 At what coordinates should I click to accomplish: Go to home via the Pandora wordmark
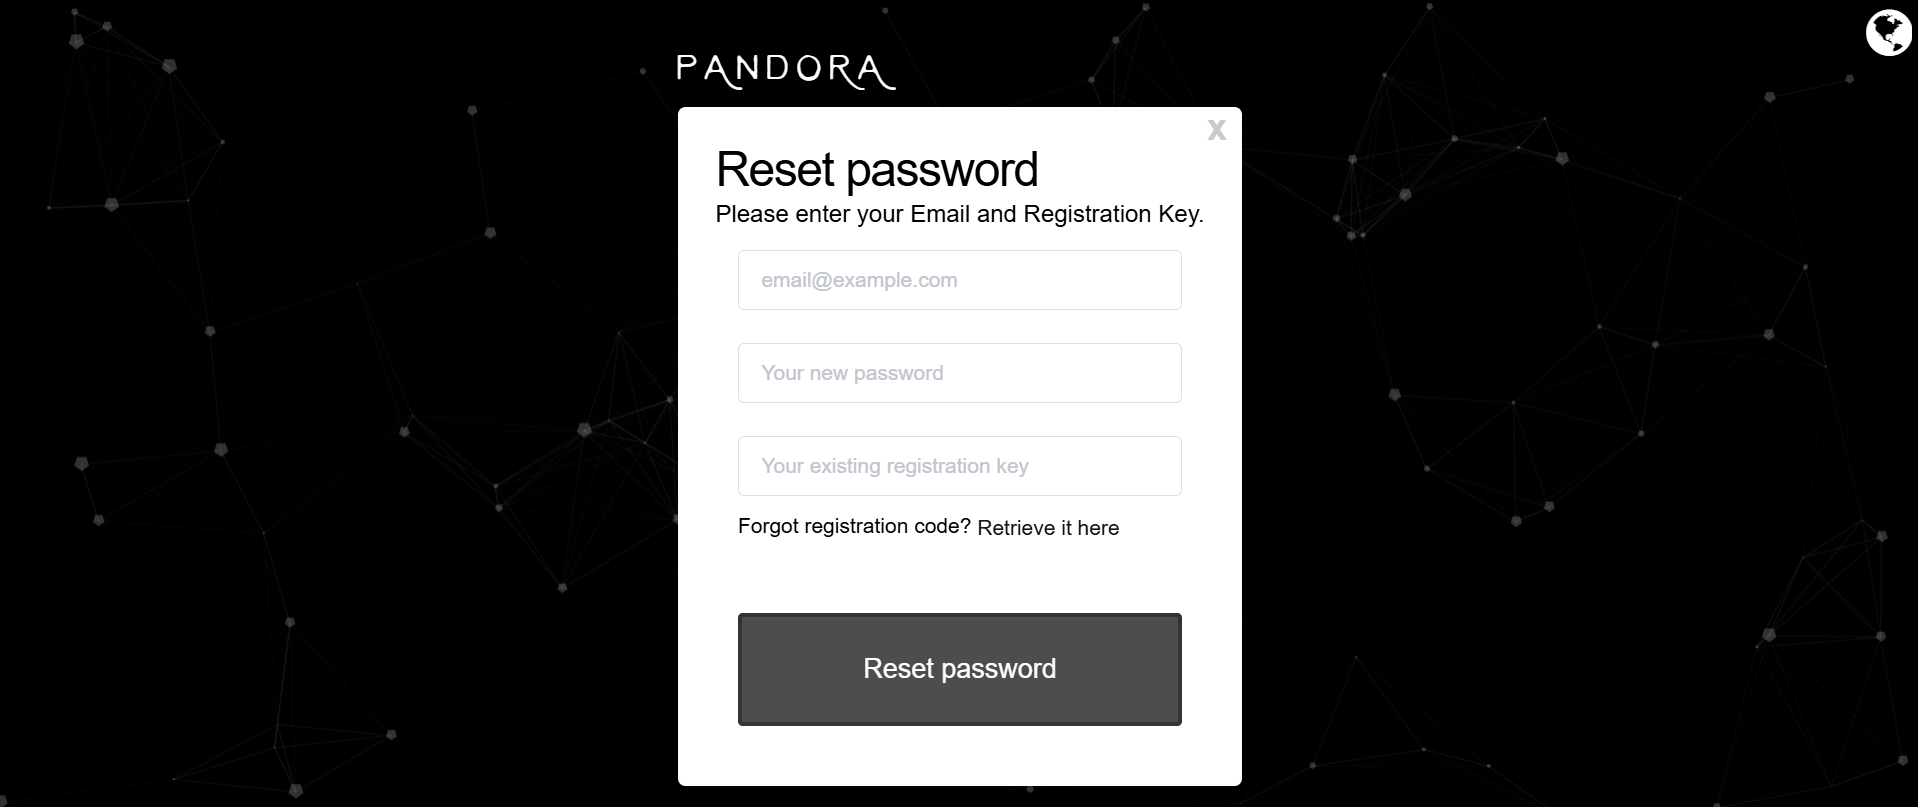point(785,71)
